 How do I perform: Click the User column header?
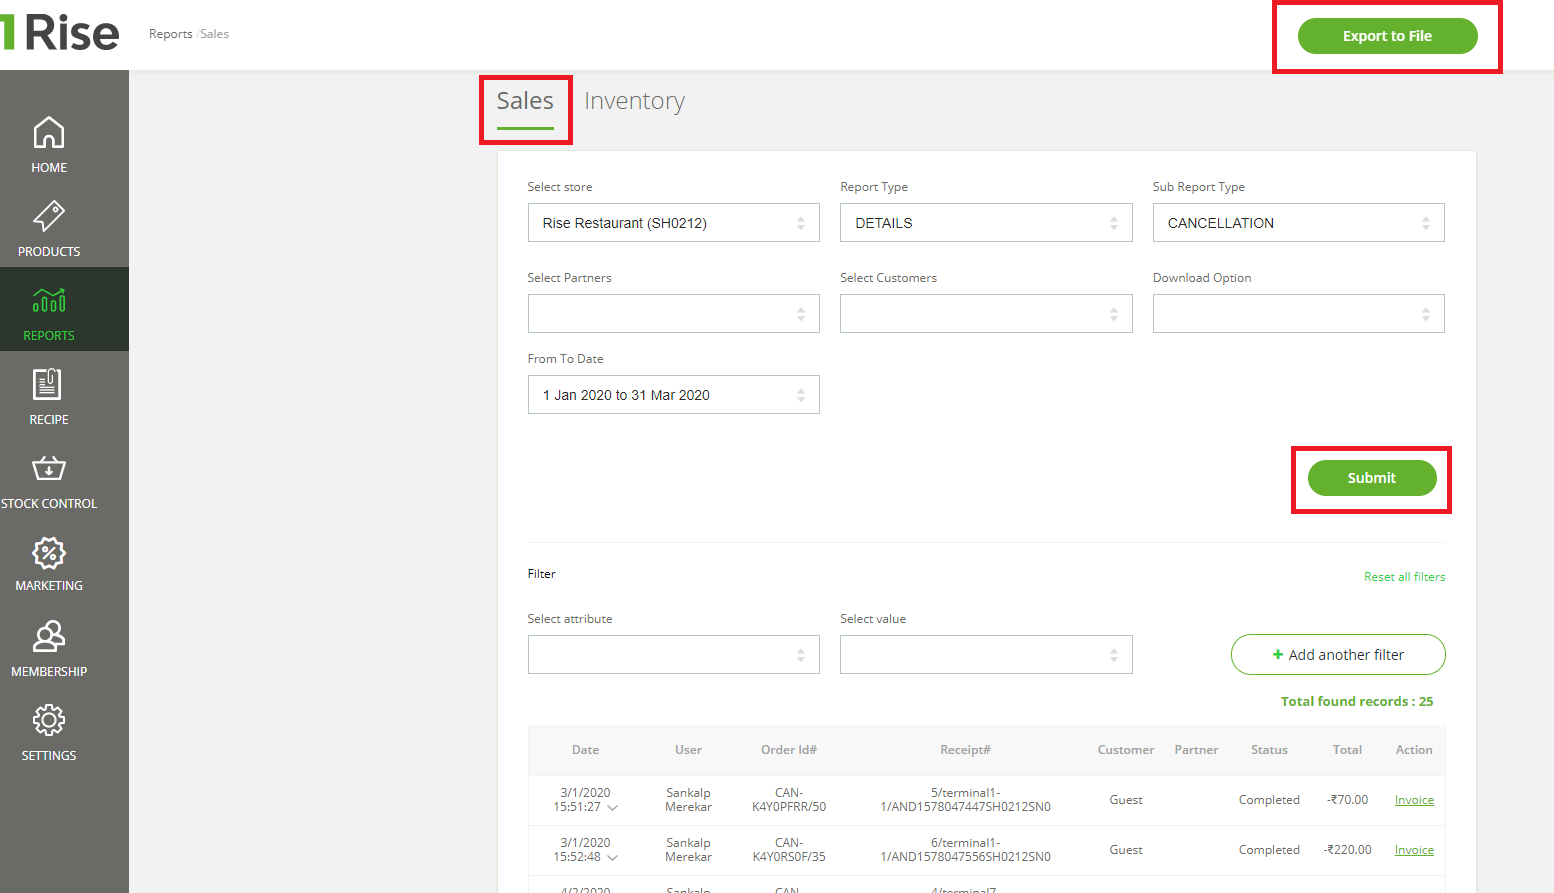tap(688, 750)
